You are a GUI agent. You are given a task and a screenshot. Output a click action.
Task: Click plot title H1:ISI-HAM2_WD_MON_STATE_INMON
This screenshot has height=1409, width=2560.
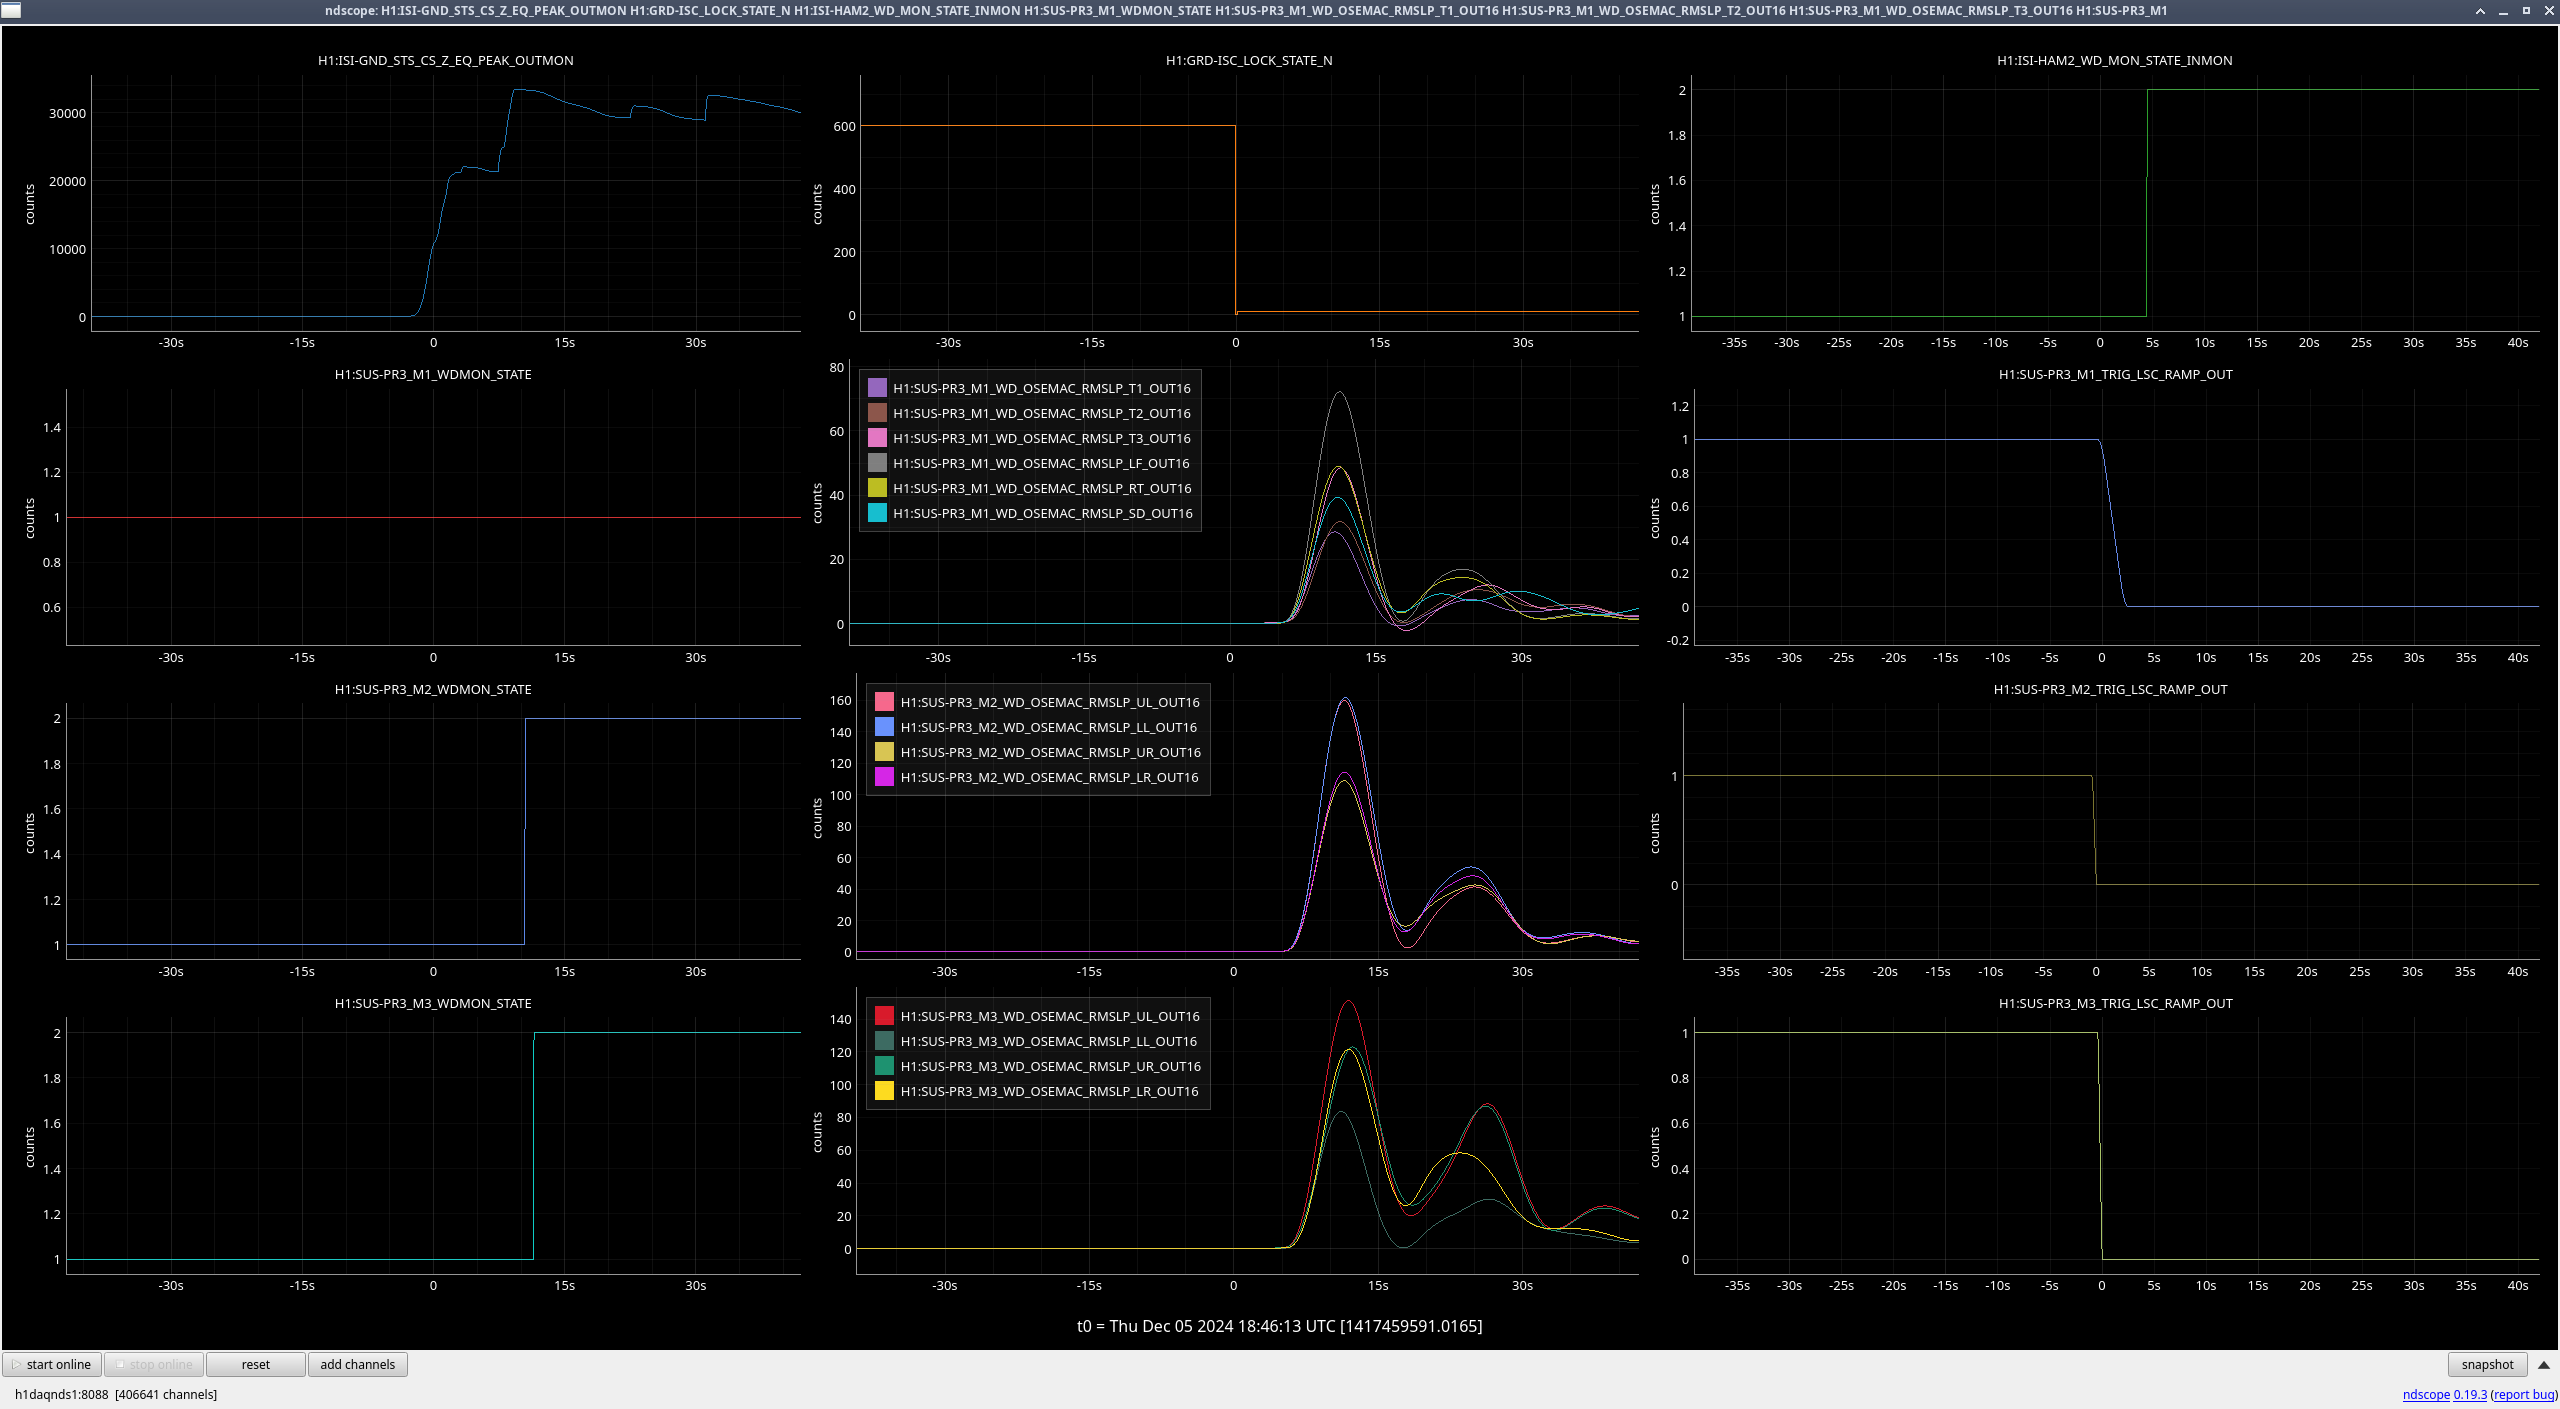coord(2115,60)
